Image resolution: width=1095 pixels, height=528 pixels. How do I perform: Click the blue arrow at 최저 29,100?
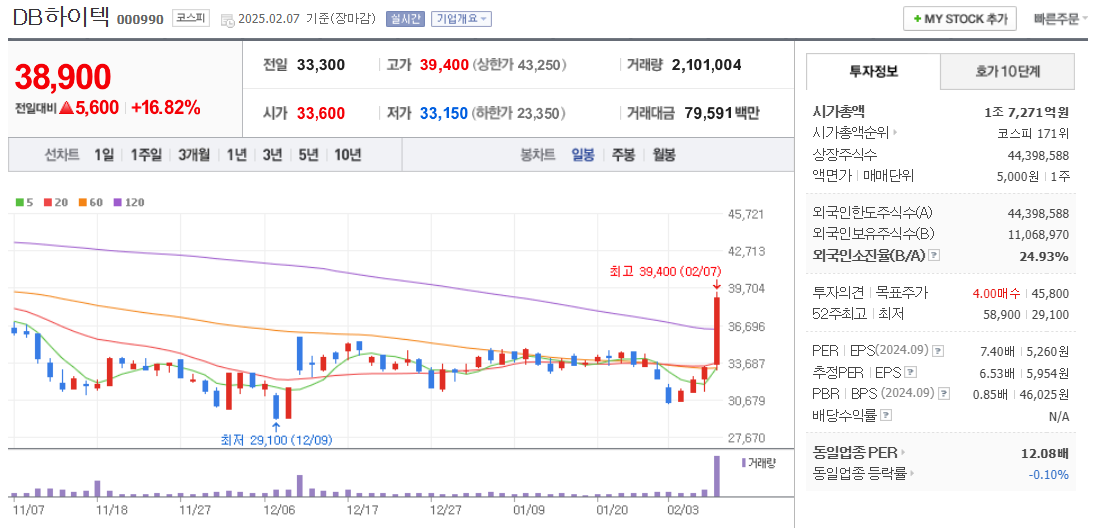tap(276, 426)
